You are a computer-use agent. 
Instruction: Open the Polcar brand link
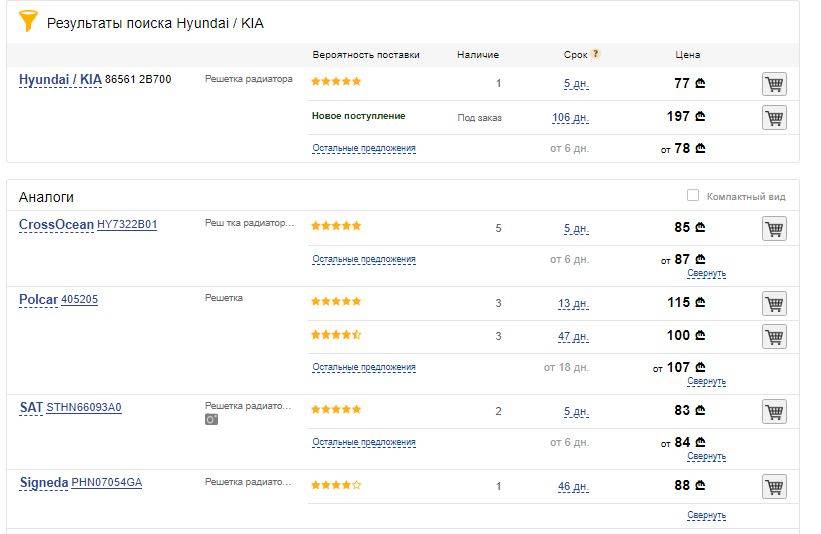coord(38,299)
